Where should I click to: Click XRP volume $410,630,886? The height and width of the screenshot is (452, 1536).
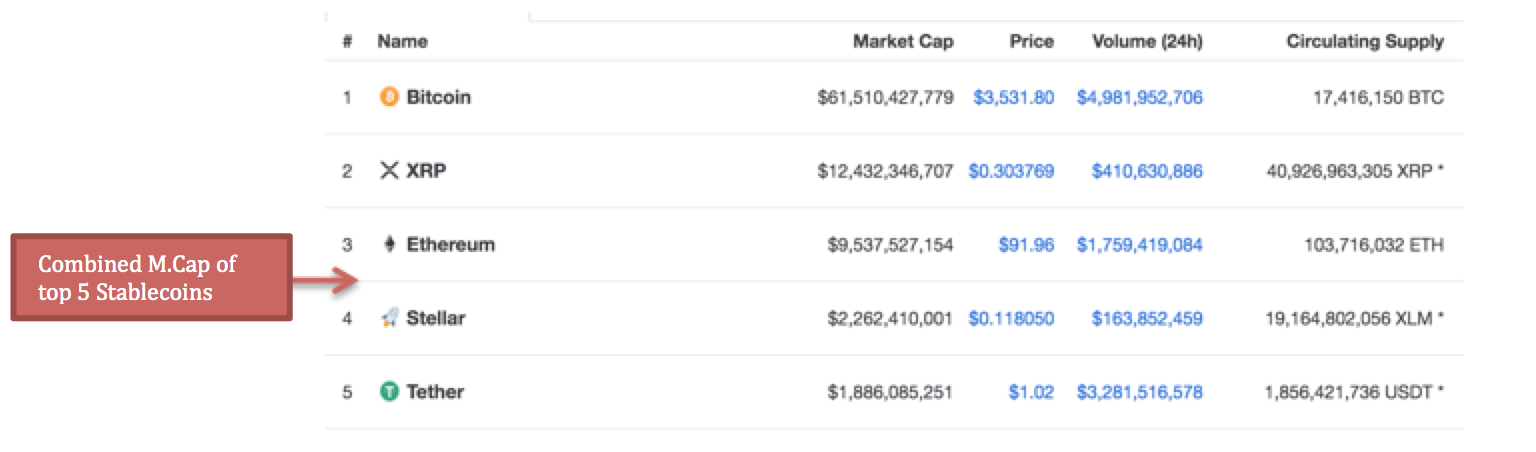tap(1147, 171)
